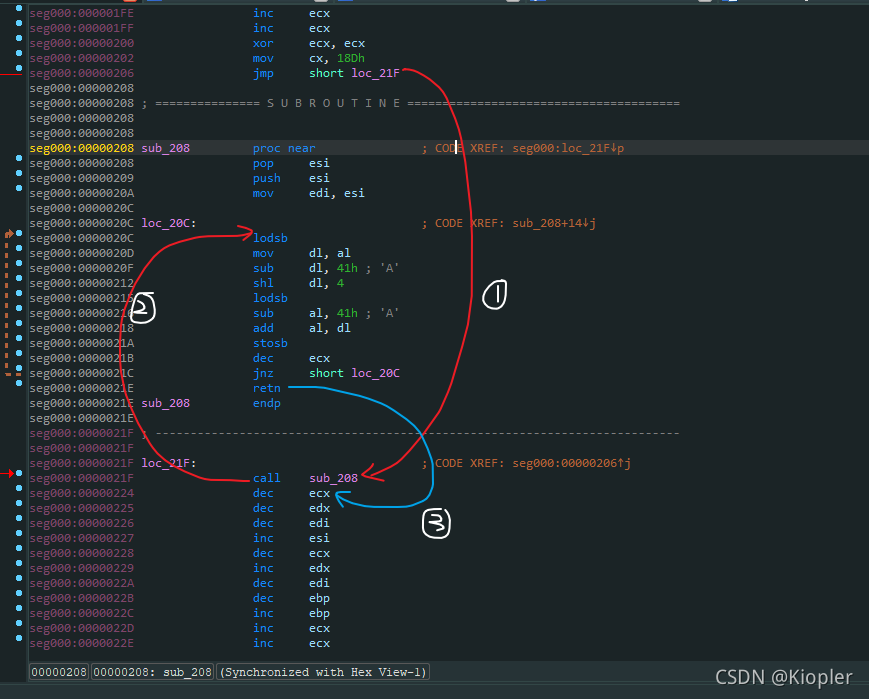The height and width of the screenshot is (699, 869).
Task: Toggle synchronization with Hex View-1
Action: [x=320, y=672]
